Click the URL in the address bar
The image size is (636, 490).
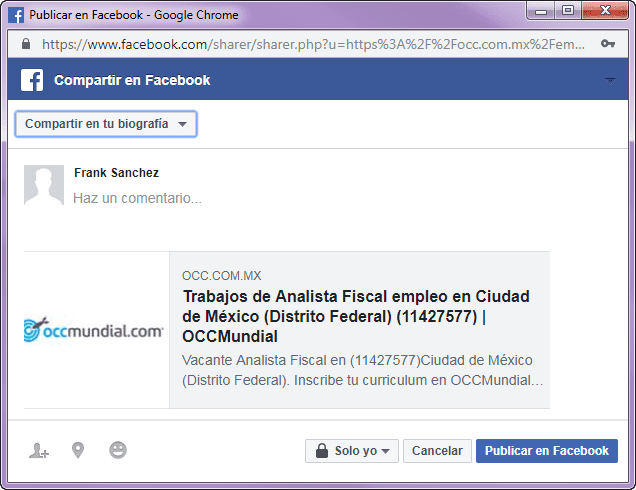[x=314, y=44]
